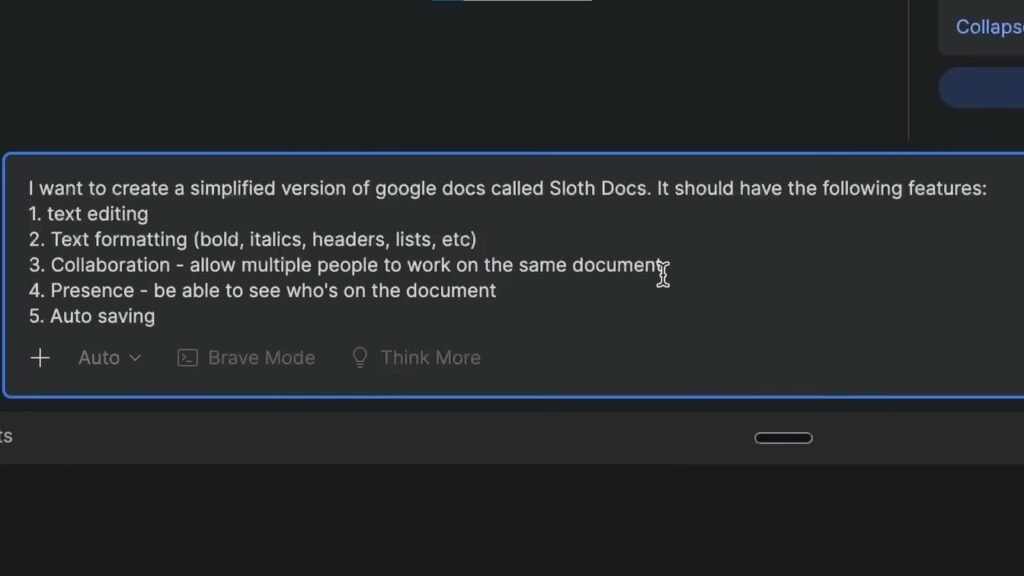Click the lightbulb icon beside Think More
This screenshot has width=1024, height=576.
tap(360, 358)
